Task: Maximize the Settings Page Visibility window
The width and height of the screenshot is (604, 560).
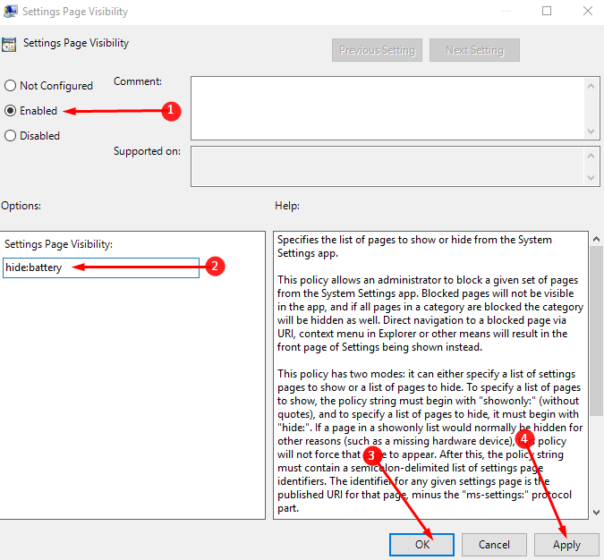Action: [x=546, y=11]
